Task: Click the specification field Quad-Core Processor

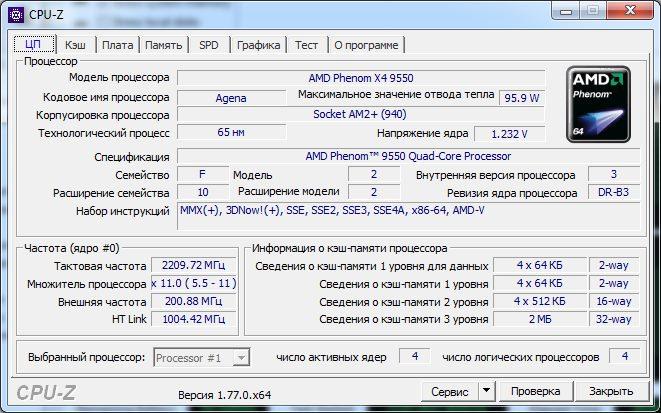Action: [x=408, y=156]
